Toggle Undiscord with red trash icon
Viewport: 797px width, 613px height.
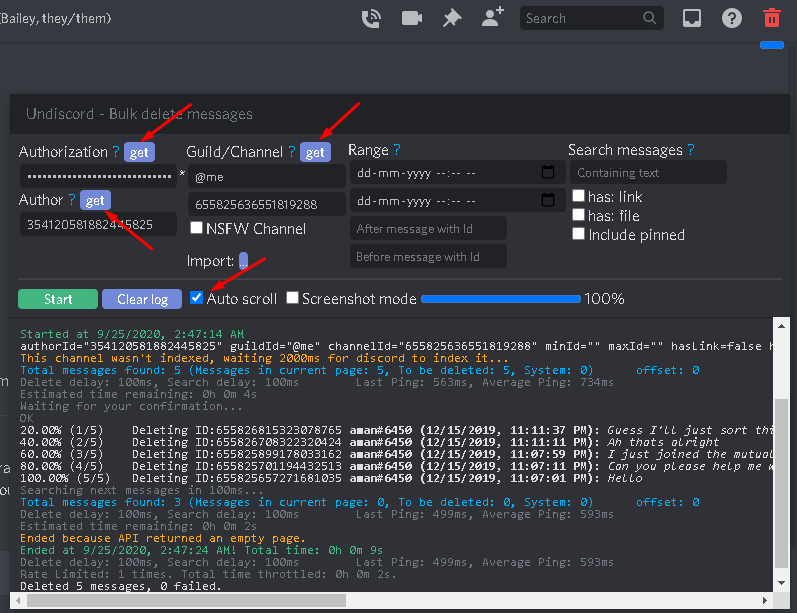(x=772, y=18)
